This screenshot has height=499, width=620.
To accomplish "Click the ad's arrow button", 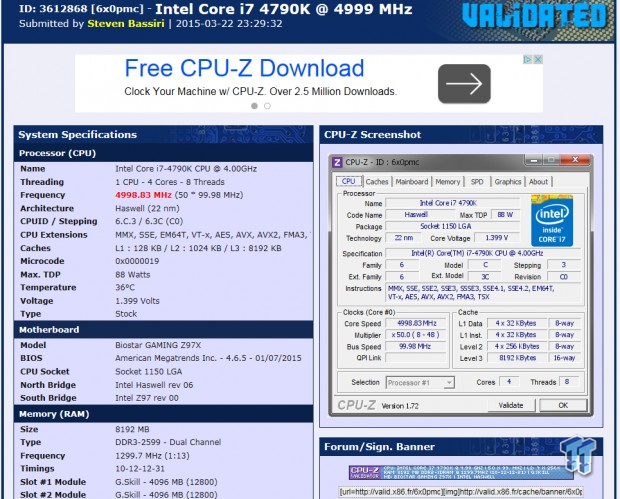I will (x=464, y=83).
